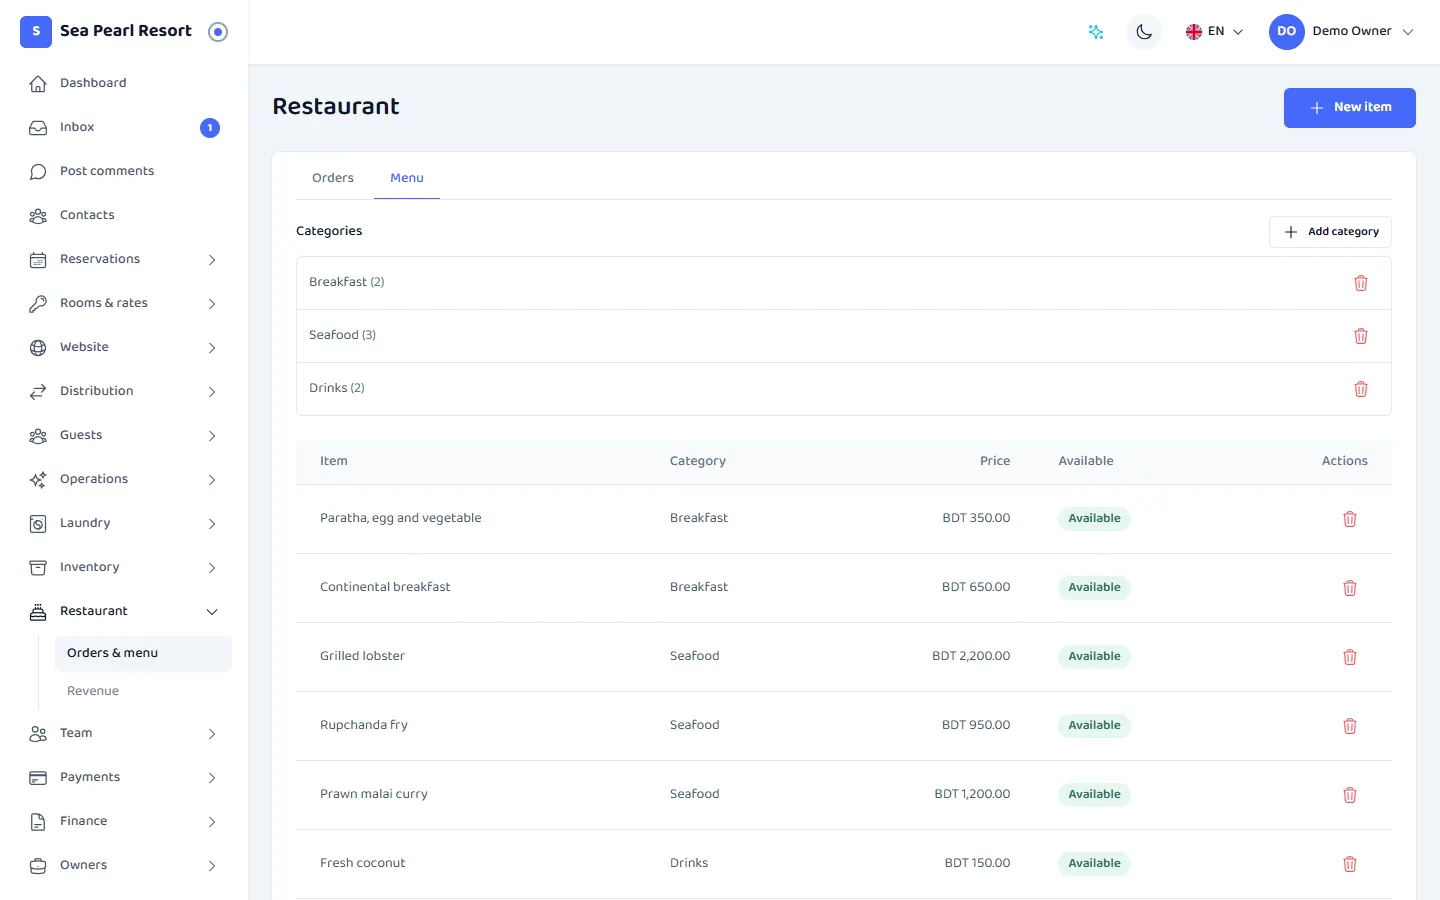The width and height of the screenshot is (1440, 900).
Task: Toggle availability of Continental breakfast
Action: [1094, 588]
